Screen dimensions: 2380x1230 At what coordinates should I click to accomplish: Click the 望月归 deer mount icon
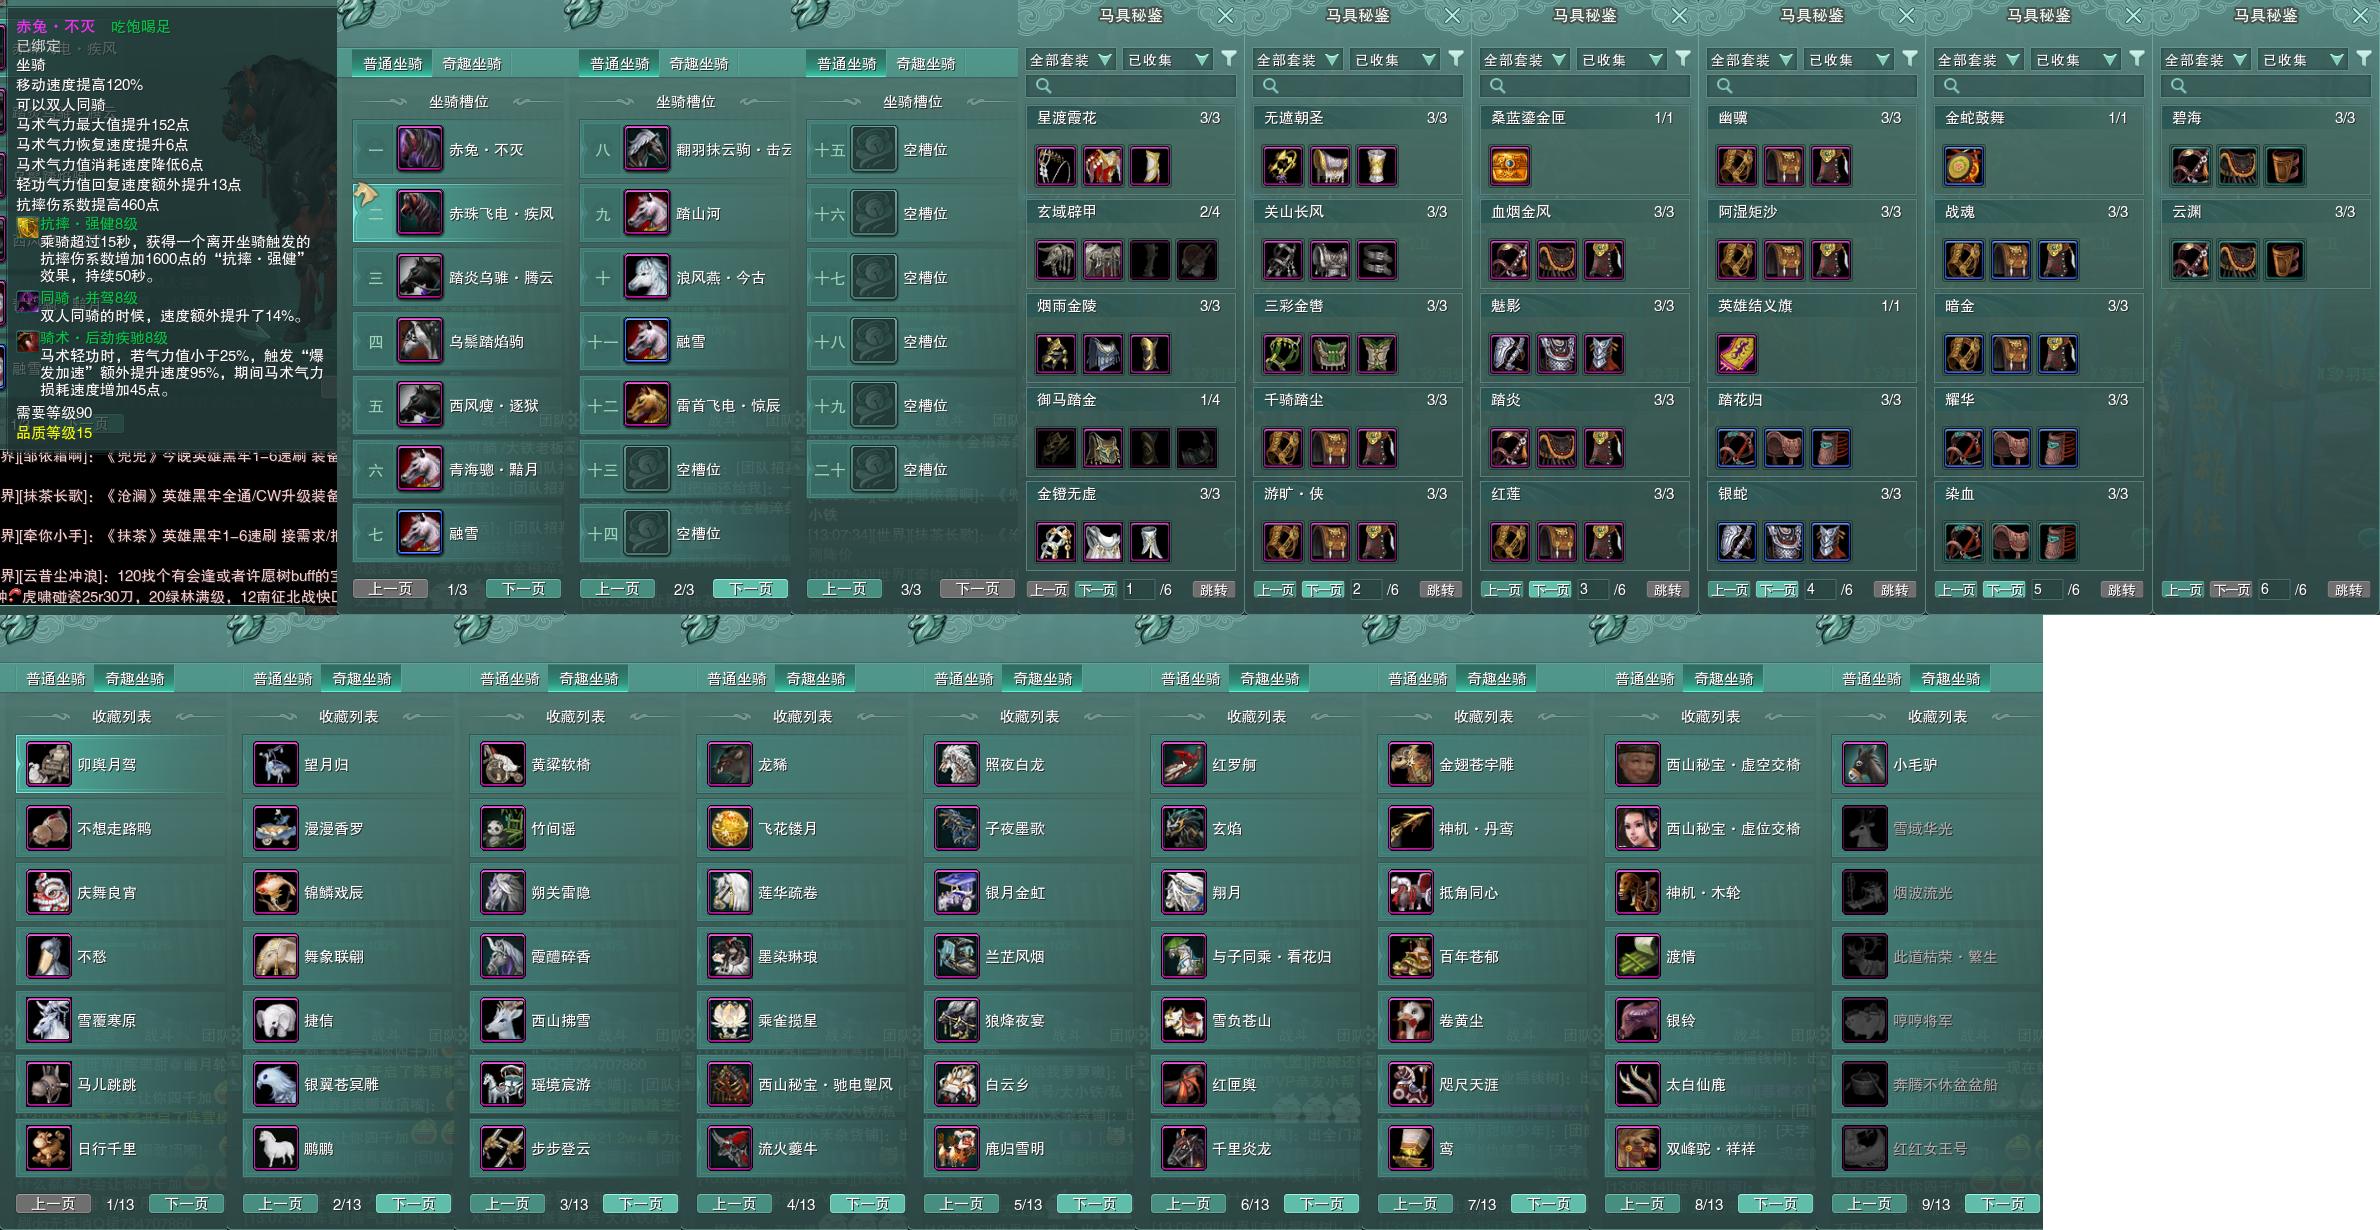(275, 765)
